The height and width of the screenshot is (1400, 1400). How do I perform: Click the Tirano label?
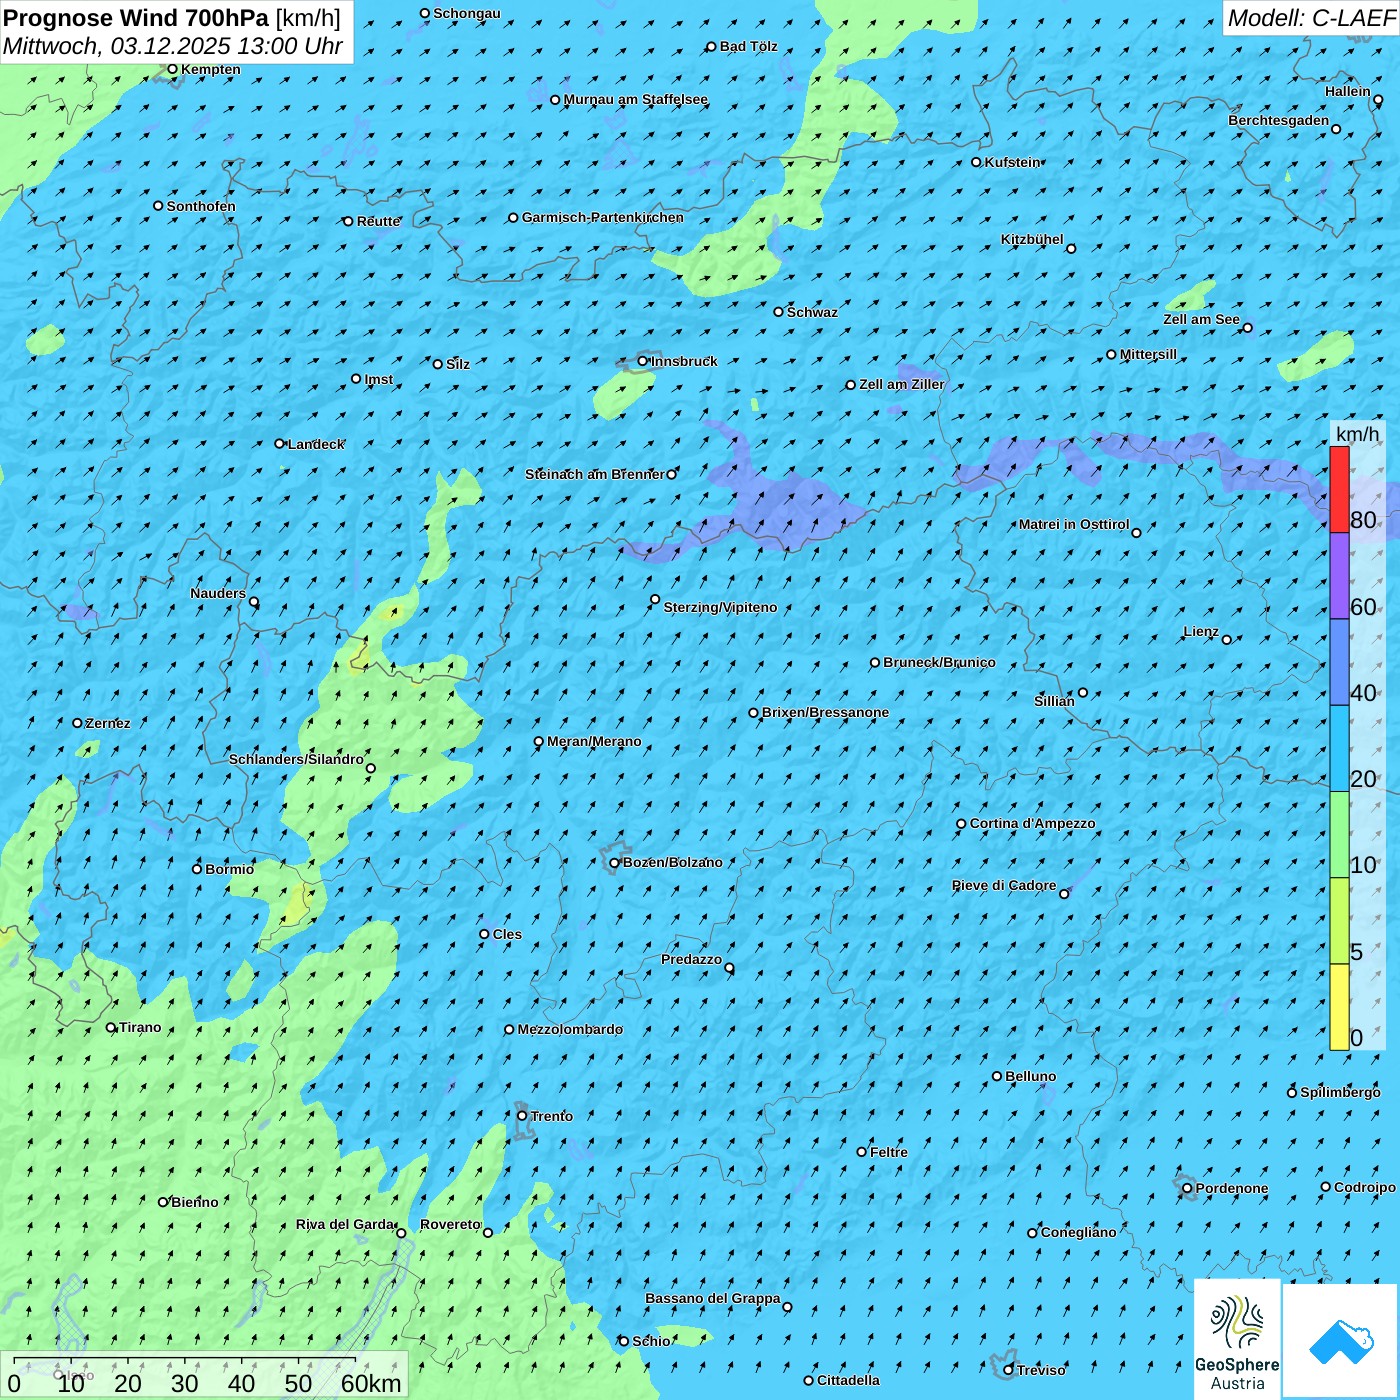click(x=140, y=1027)
